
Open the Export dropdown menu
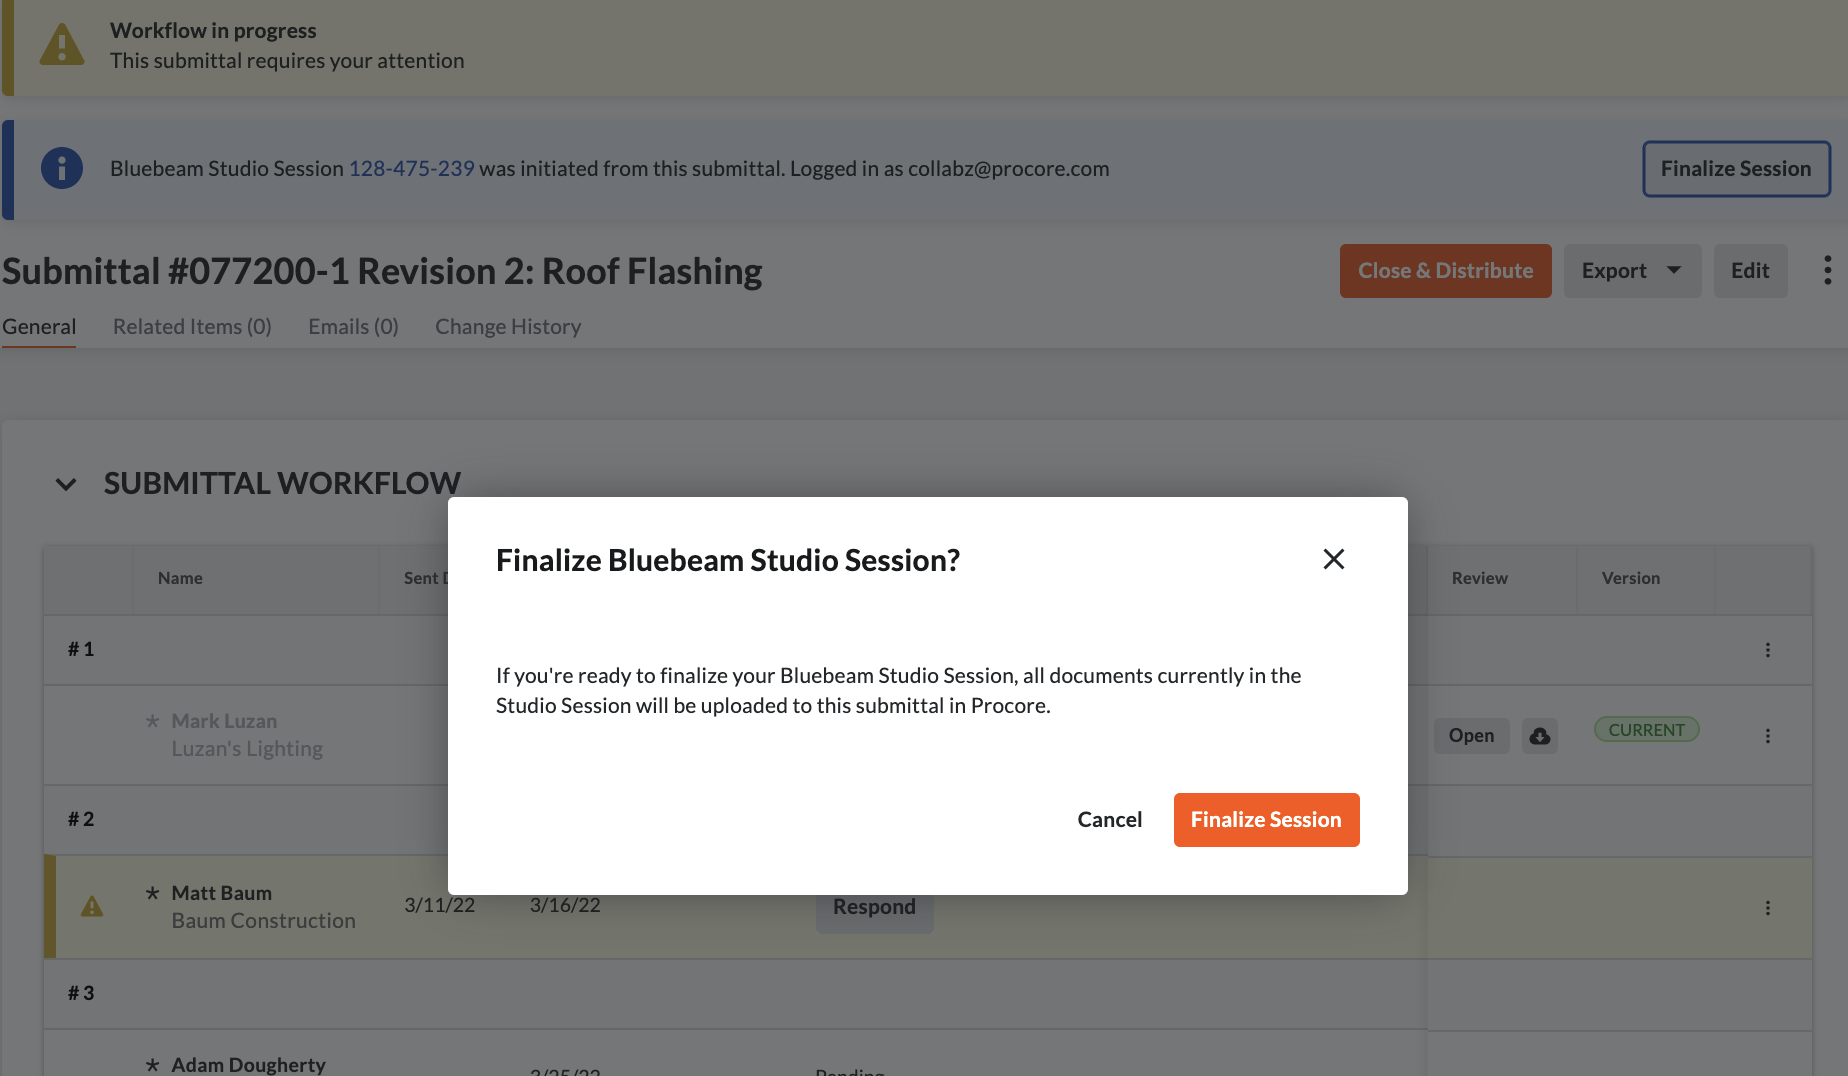pyautogui.click(x=1631, y=271)
